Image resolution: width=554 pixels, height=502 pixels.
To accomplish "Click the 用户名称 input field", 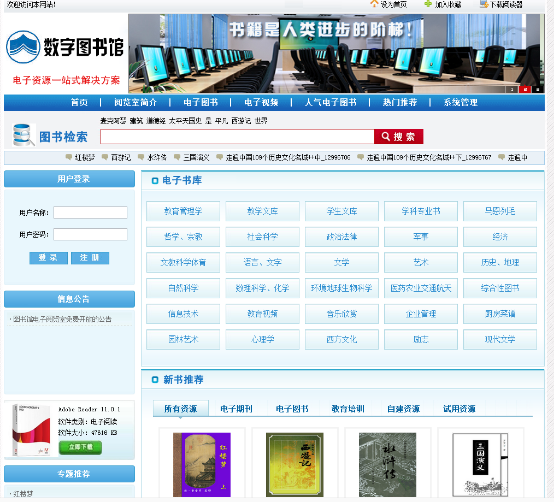I will coord(90,213).
